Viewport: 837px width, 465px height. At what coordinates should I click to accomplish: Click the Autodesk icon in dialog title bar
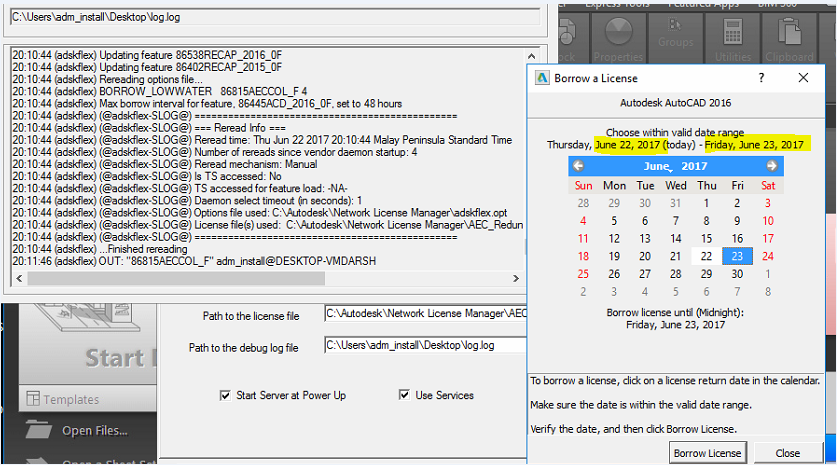(x=542, y=78)
